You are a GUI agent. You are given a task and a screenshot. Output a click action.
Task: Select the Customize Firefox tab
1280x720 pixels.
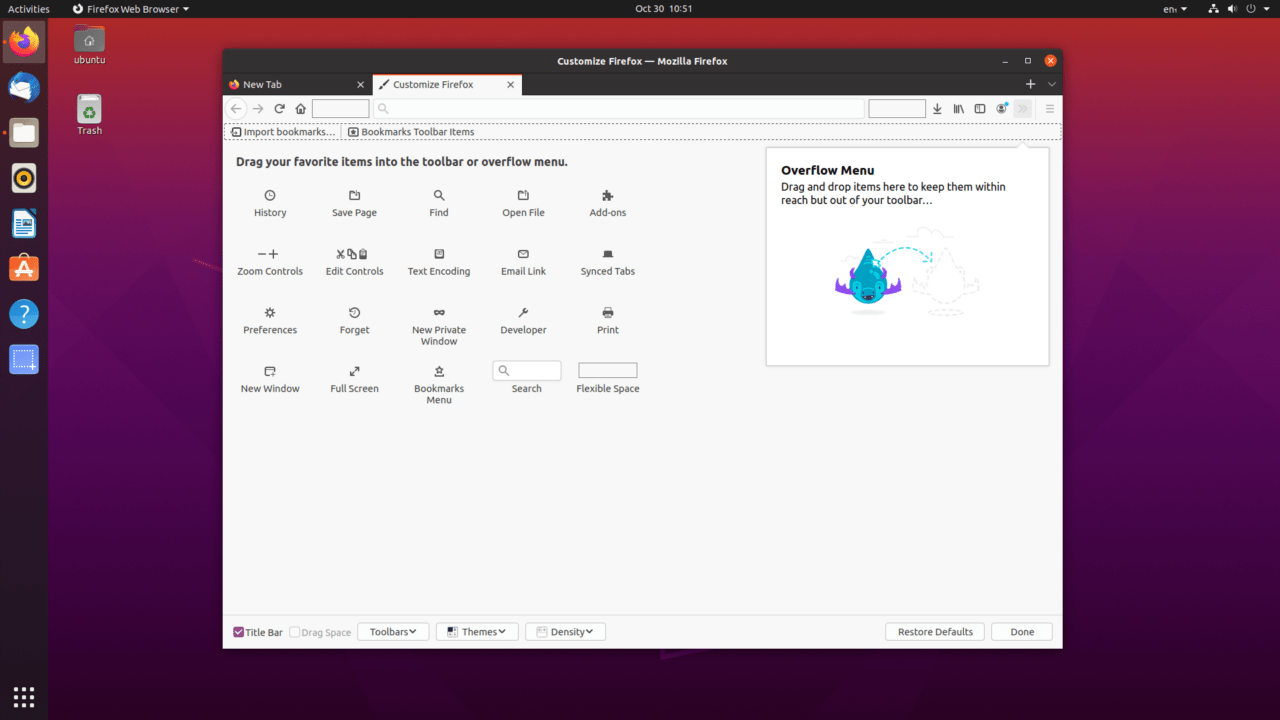coord(447,85)
